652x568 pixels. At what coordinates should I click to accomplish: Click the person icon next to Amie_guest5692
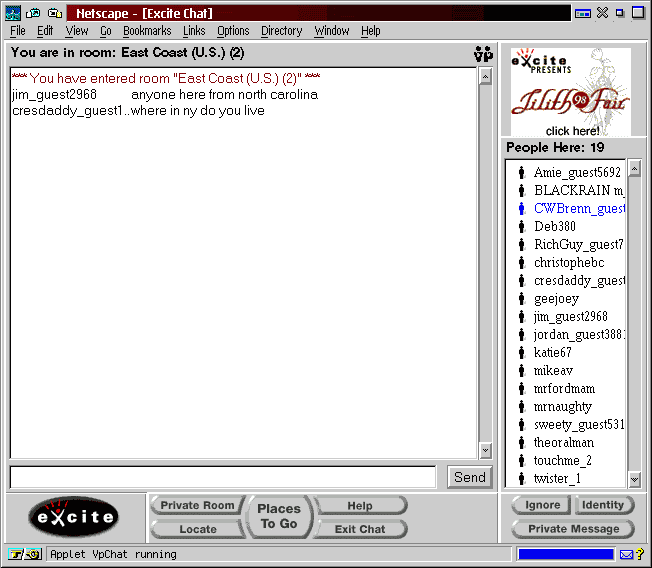(521, 172)
